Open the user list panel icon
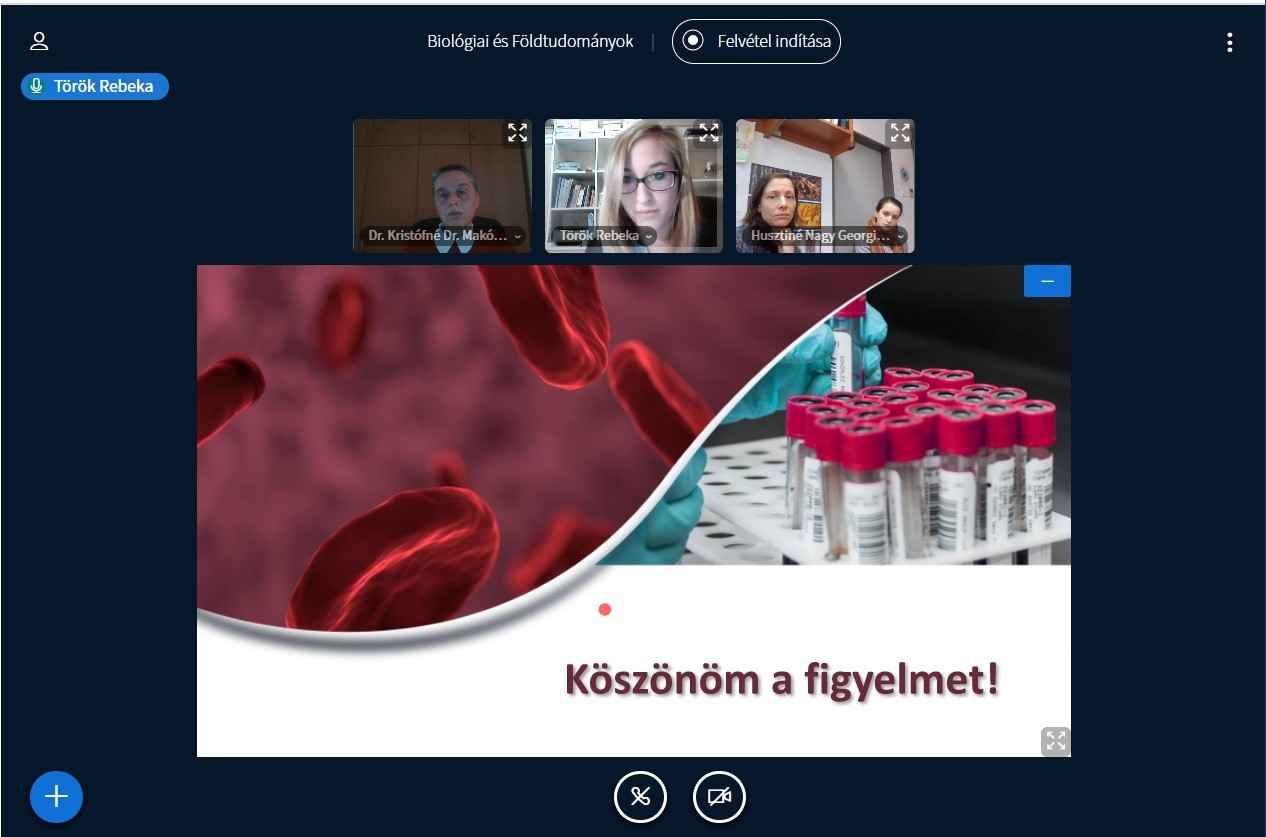This screenshot has height=837, width=1266. pos(39,42)
